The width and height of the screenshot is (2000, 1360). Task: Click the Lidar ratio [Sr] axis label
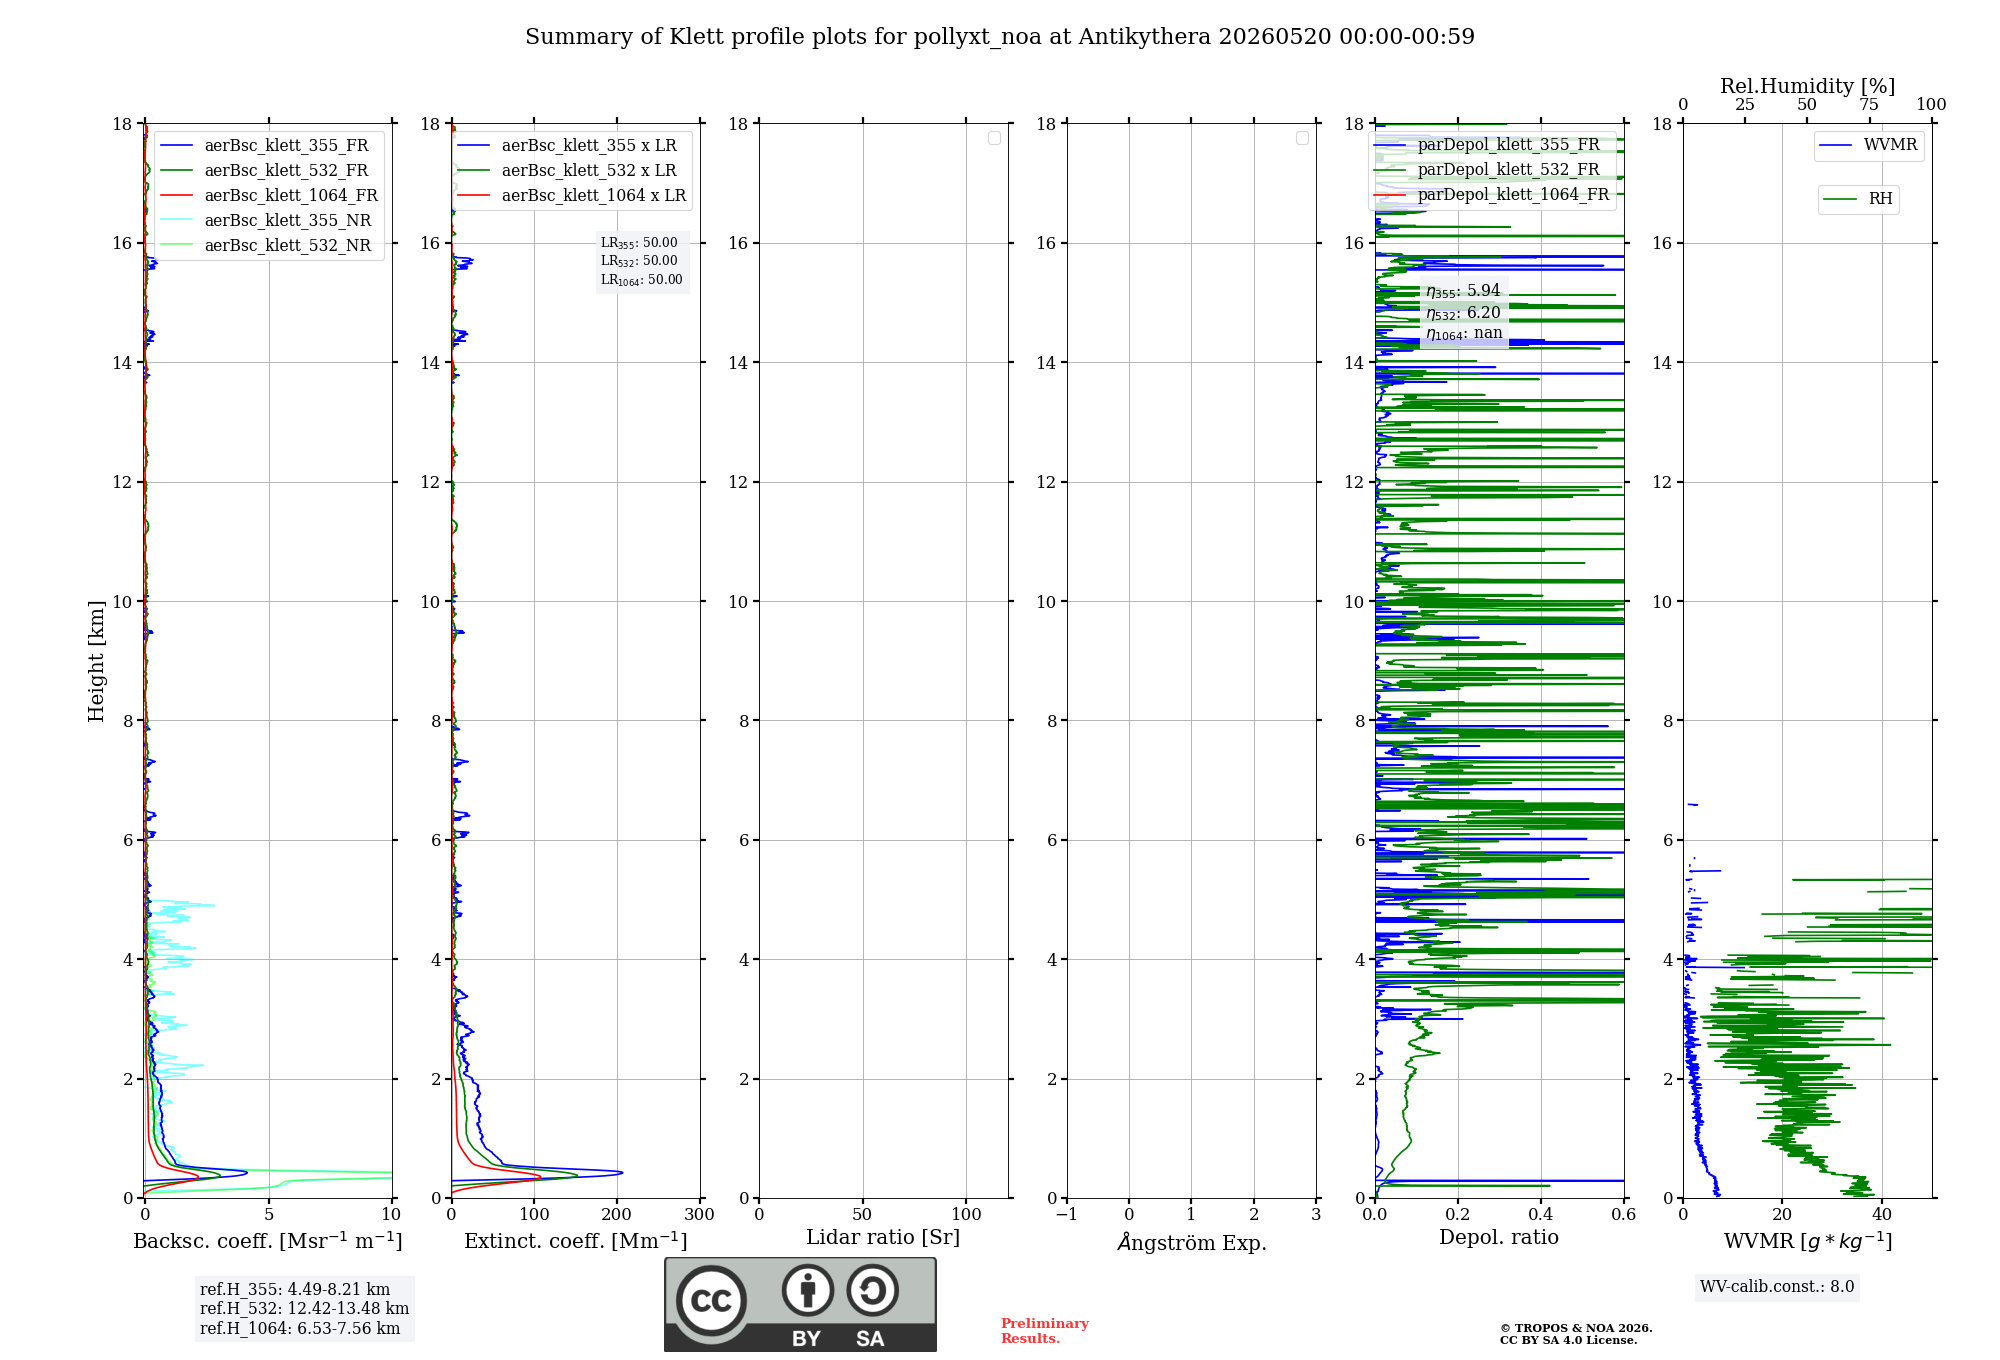point(883,1238)
